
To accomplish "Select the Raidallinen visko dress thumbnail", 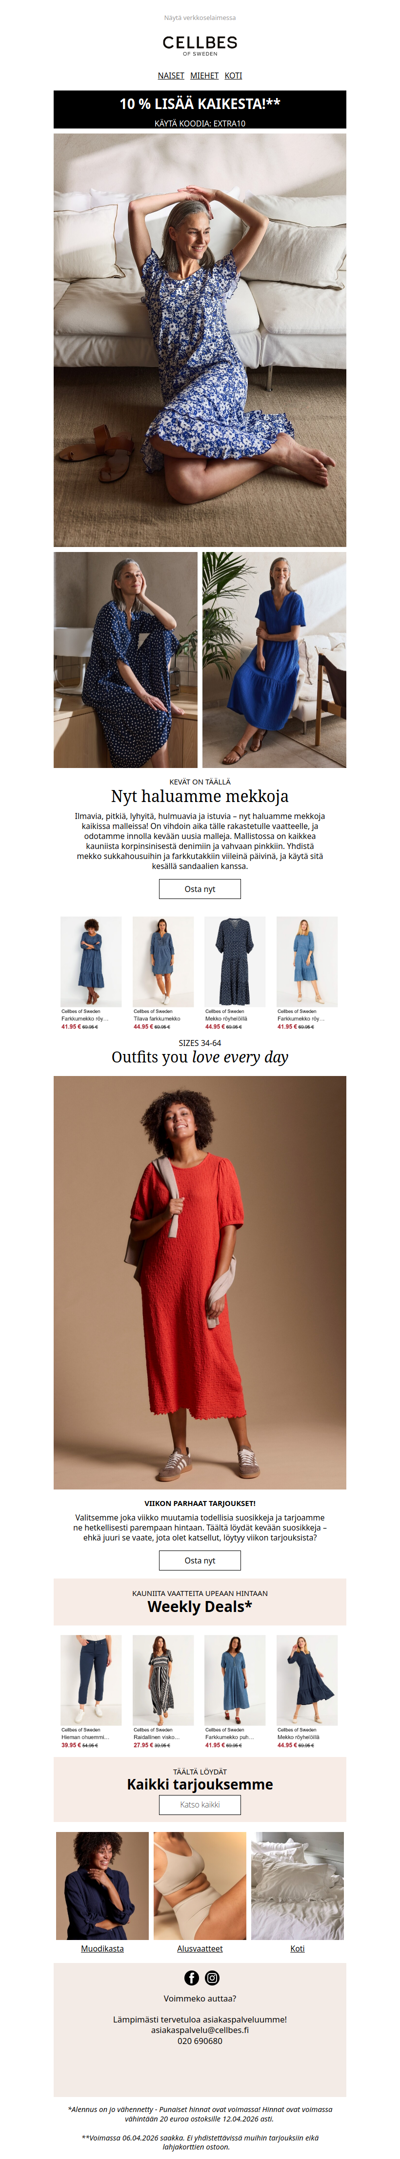I will tap(163, 1680).
